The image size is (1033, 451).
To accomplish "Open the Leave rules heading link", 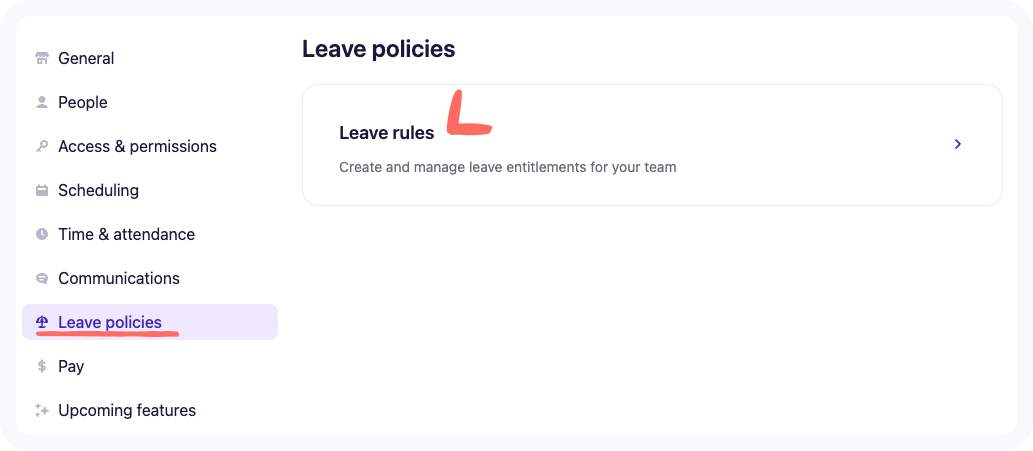I will pos(387,133).
